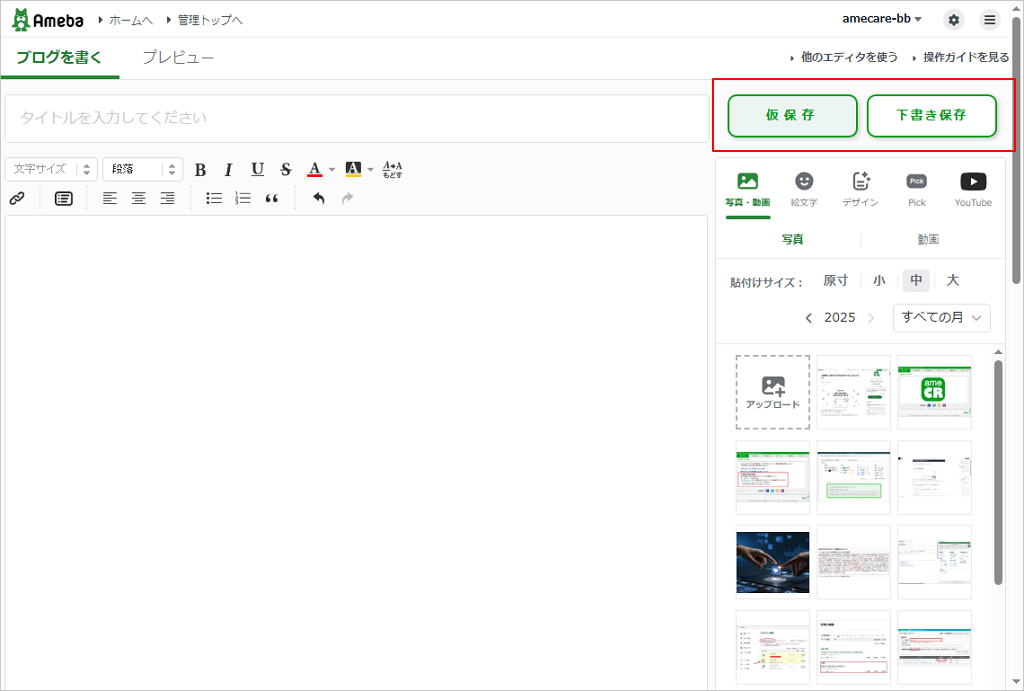Open the YouTube embed panel

[x=972, y=189]
